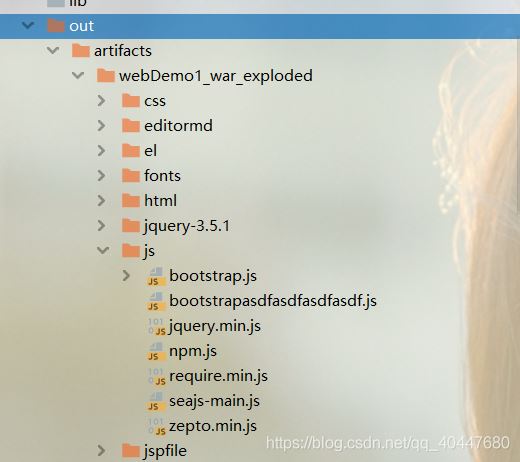Collapse the out folder chevron

pos(28,25)
